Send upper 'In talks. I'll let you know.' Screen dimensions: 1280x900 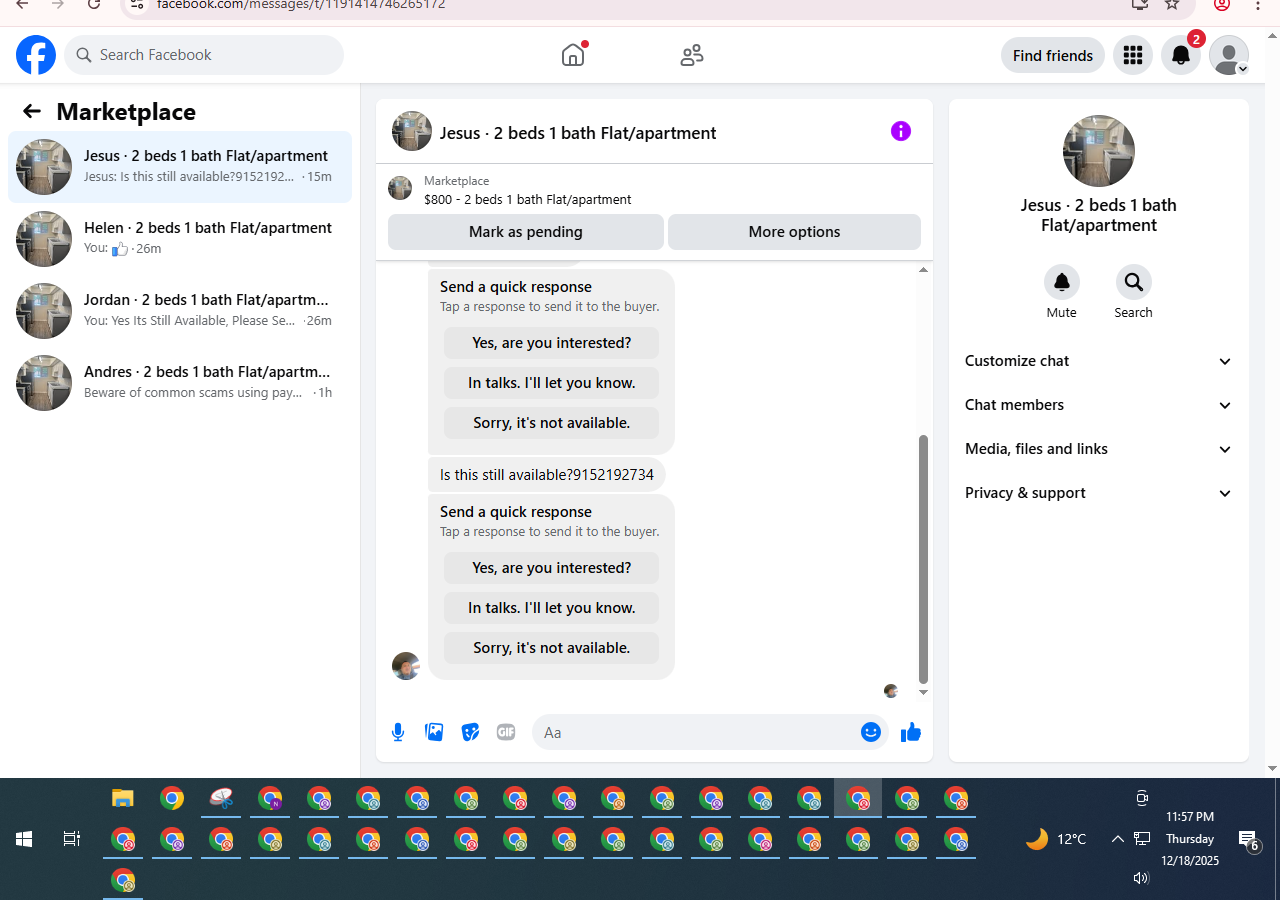552,383
